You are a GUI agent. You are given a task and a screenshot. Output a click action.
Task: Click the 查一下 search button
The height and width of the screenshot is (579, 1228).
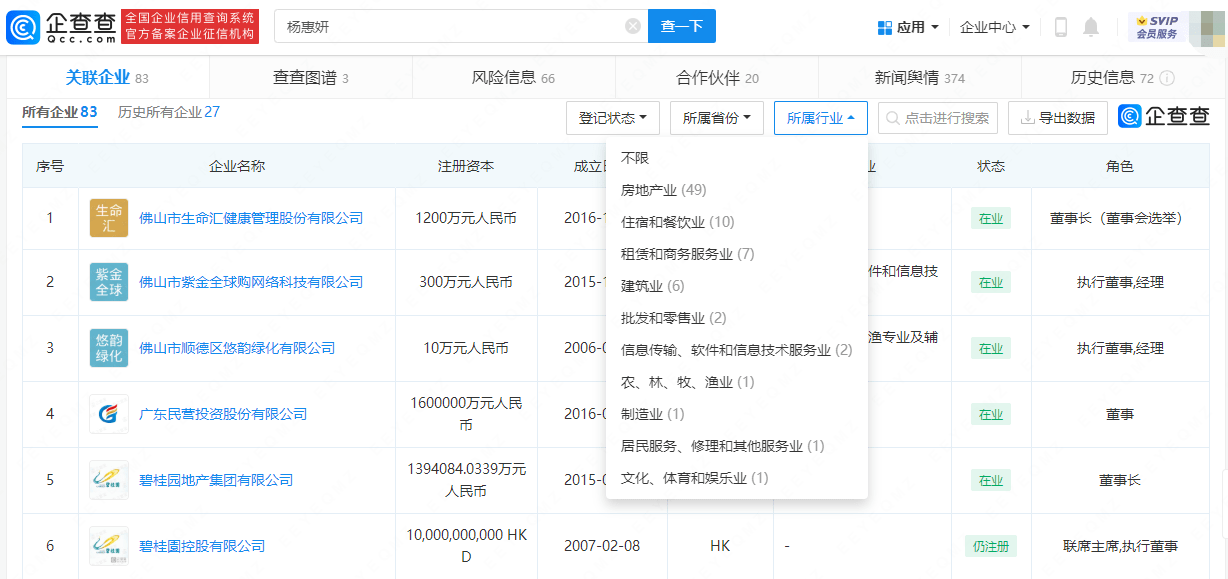pos(682,27)
